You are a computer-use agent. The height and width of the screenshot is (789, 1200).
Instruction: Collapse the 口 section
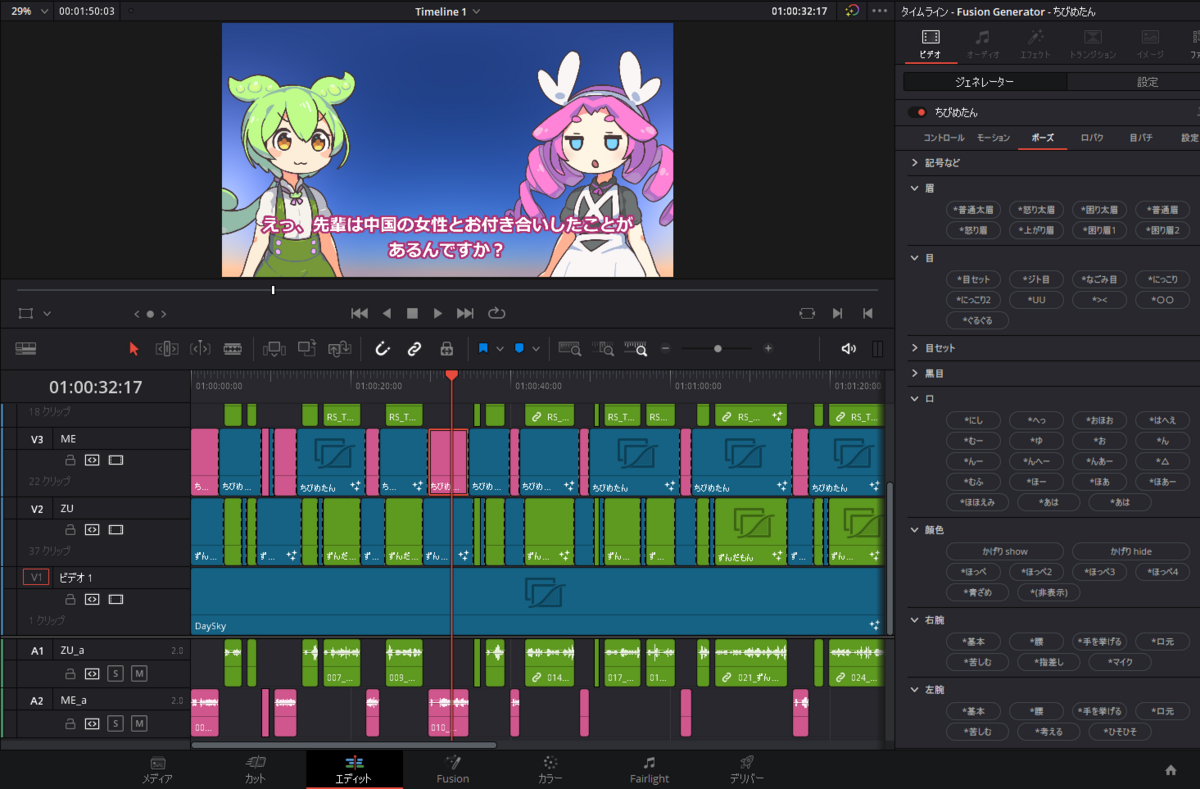[x=914, y=398]
